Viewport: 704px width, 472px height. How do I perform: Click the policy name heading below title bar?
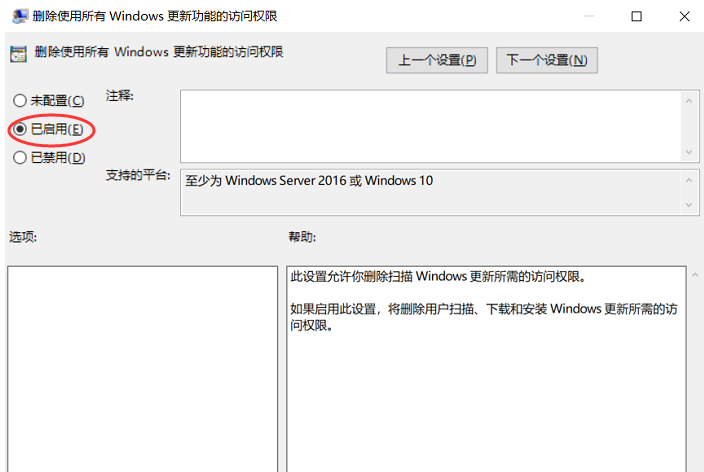click(159, 52)
